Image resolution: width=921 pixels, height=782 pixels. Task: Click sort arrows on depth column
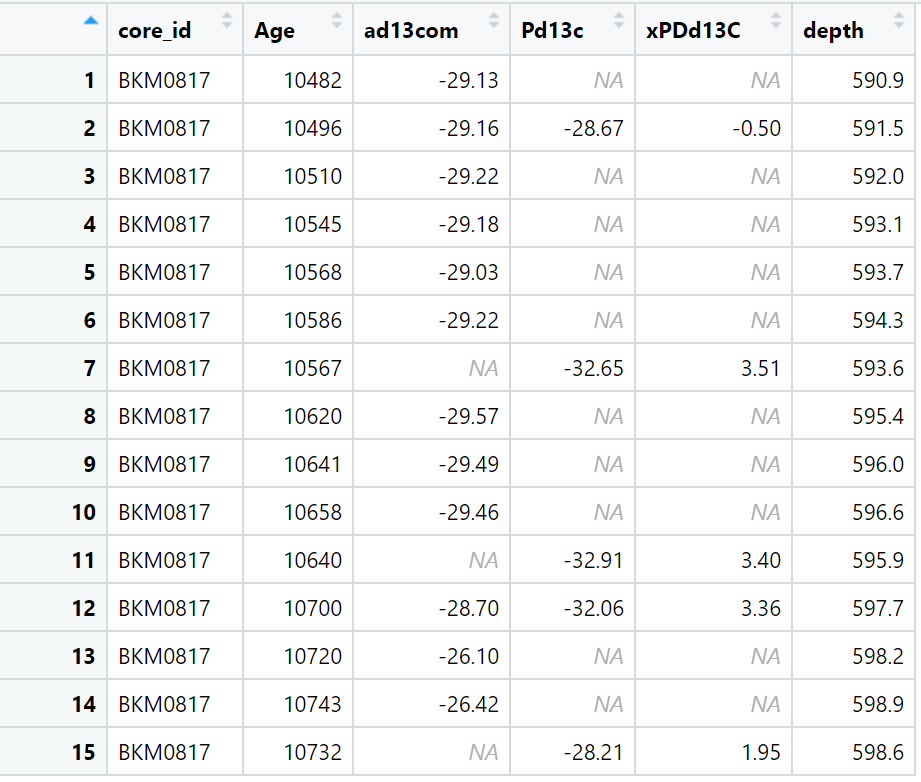[x=899, y=21]
